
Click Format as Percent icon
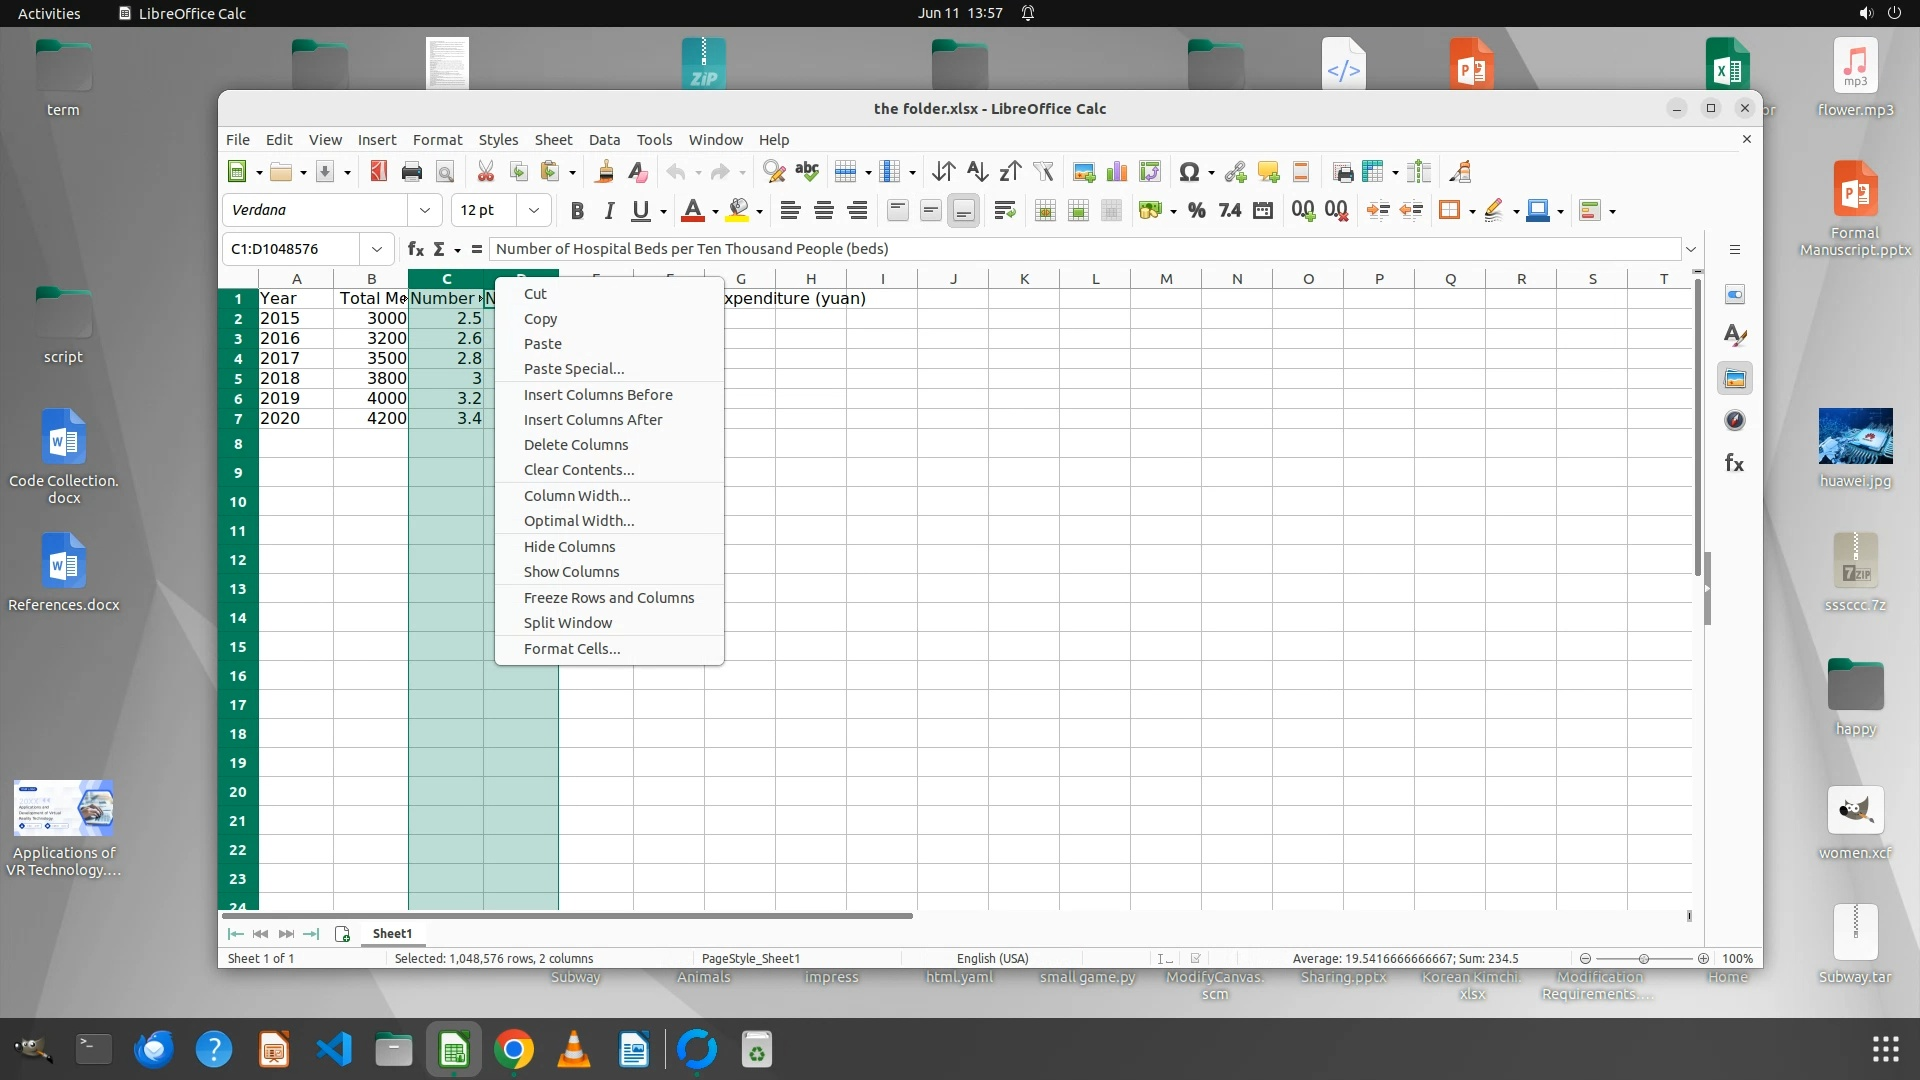pos(1196,210)
